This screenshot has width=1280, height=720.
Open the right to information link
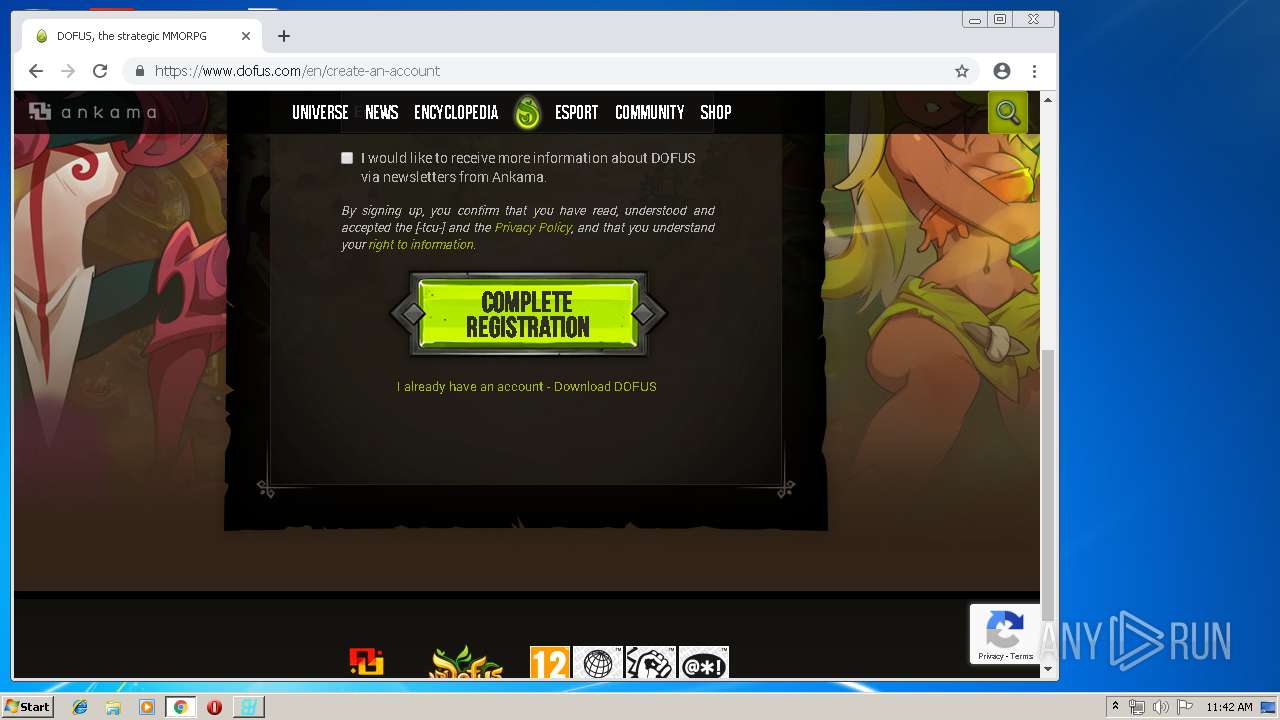point(421,245)
